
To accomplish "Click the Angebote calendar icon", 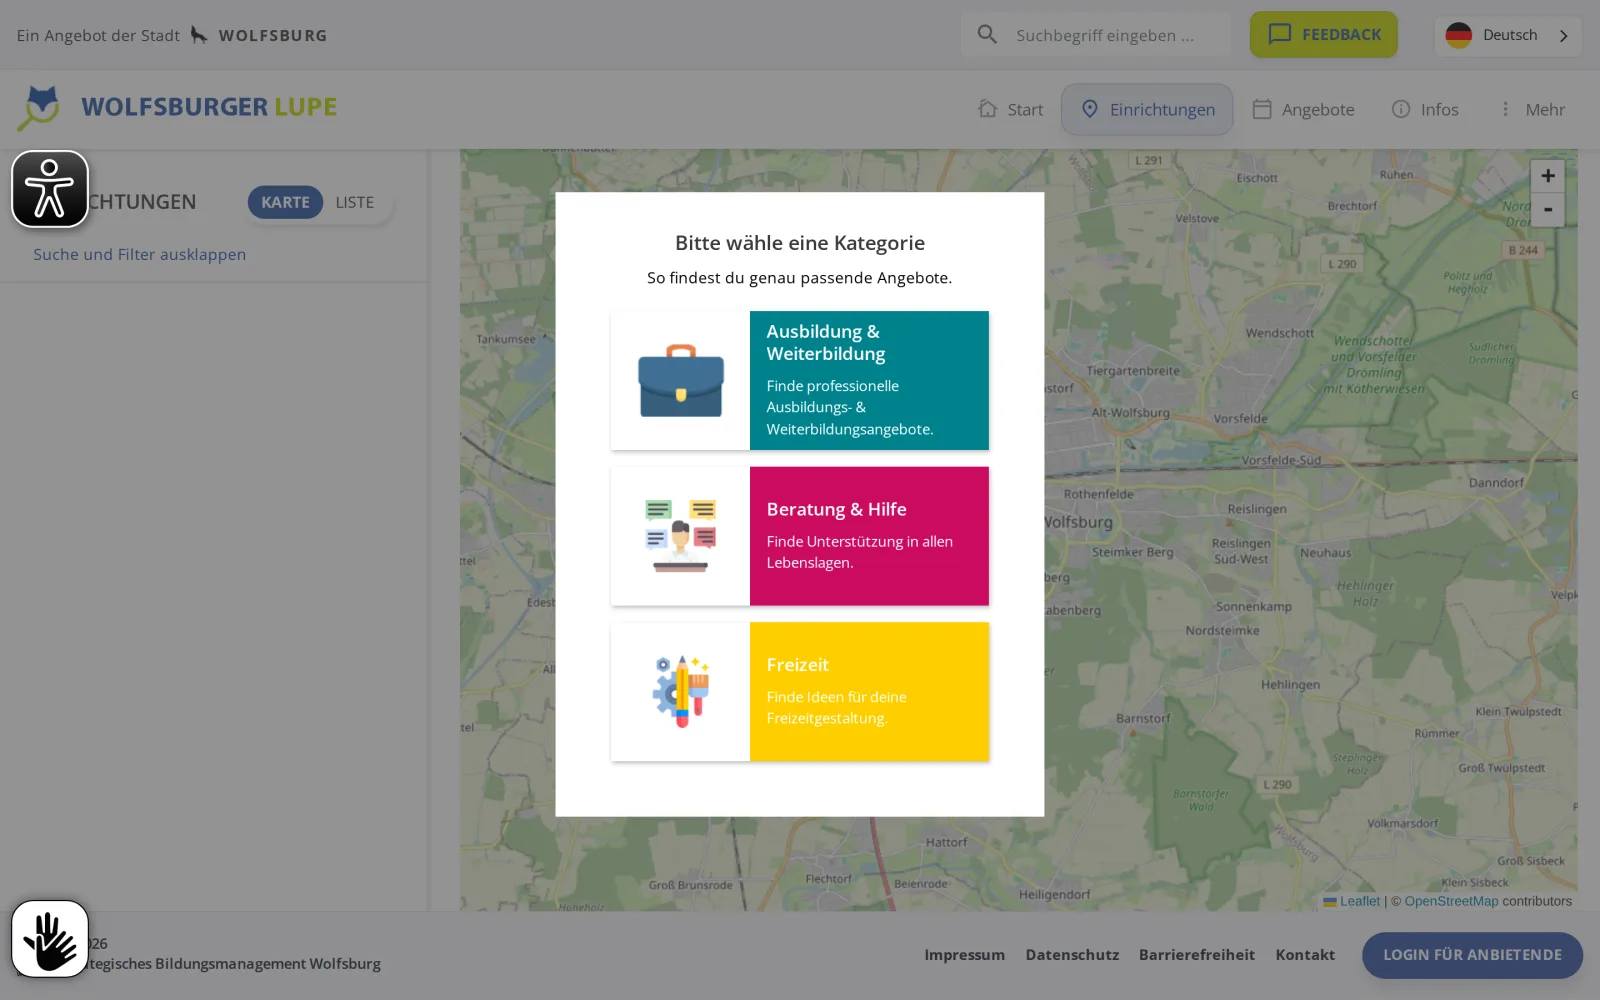I will coord(1262,109).
